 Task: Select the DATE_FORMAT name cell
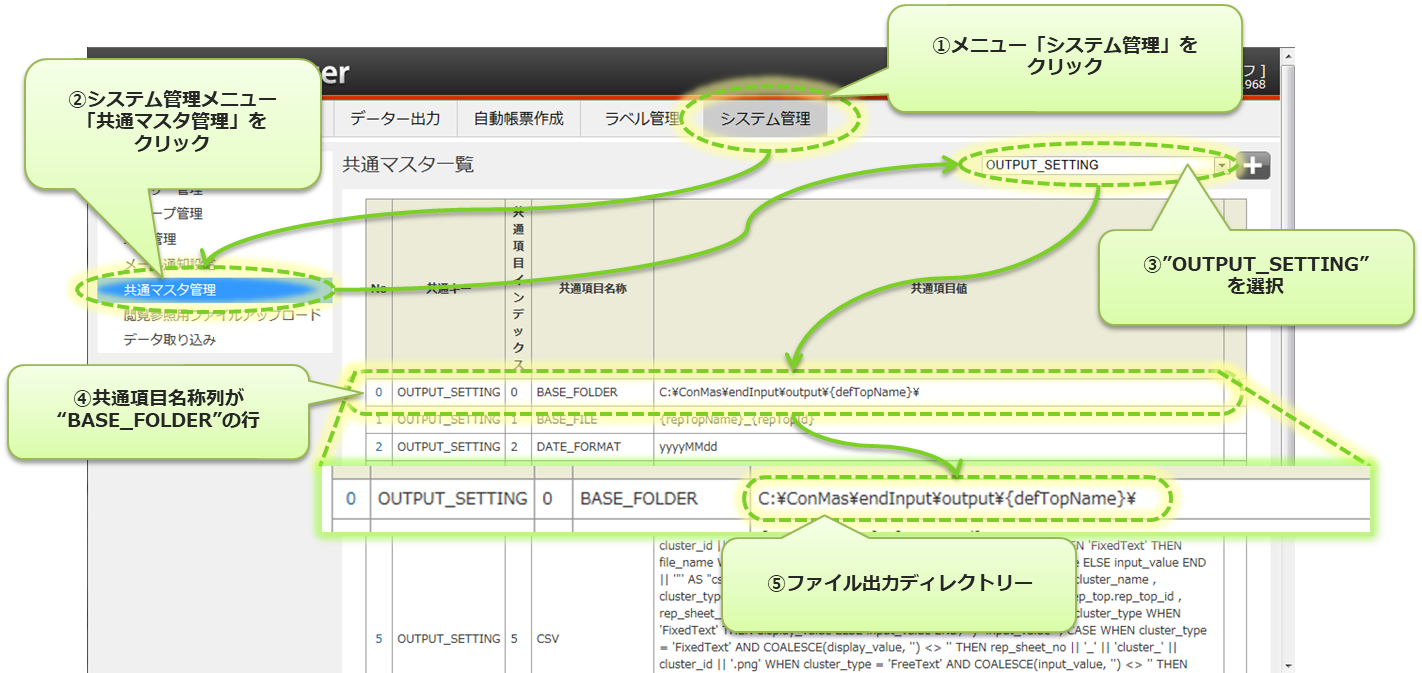(x=578, y=447)
